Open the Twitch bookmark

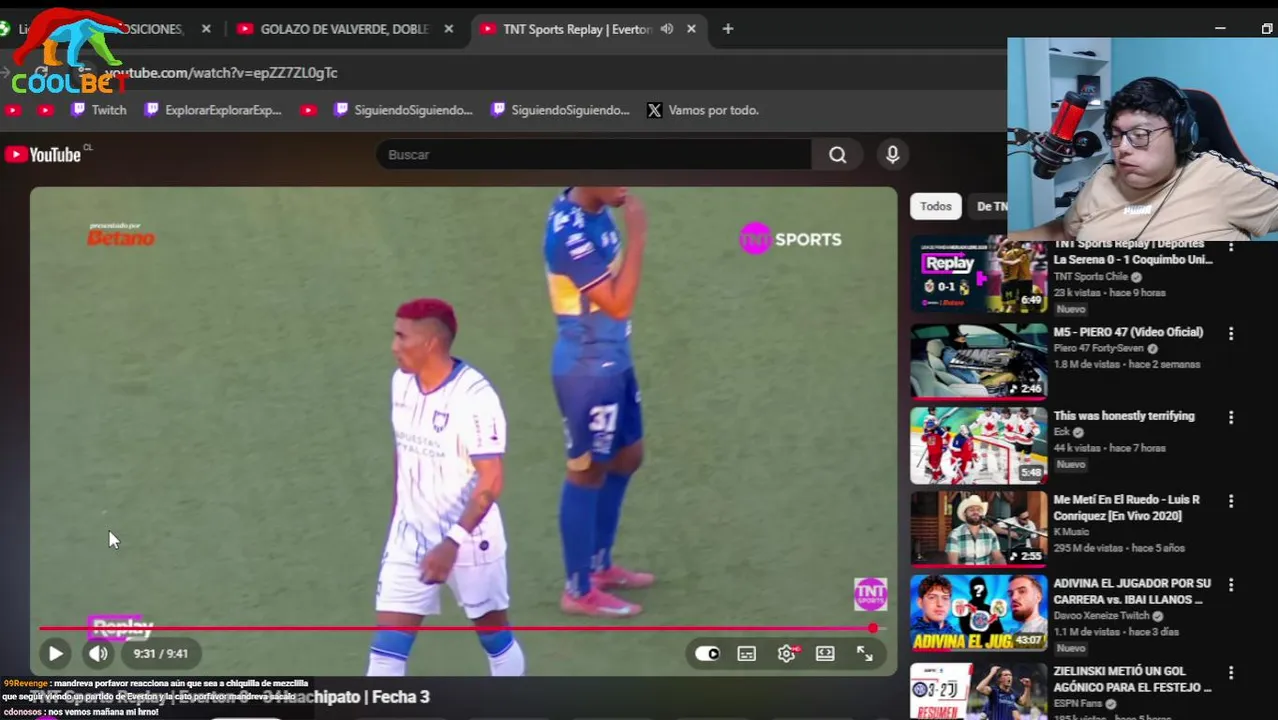[98, 110]
